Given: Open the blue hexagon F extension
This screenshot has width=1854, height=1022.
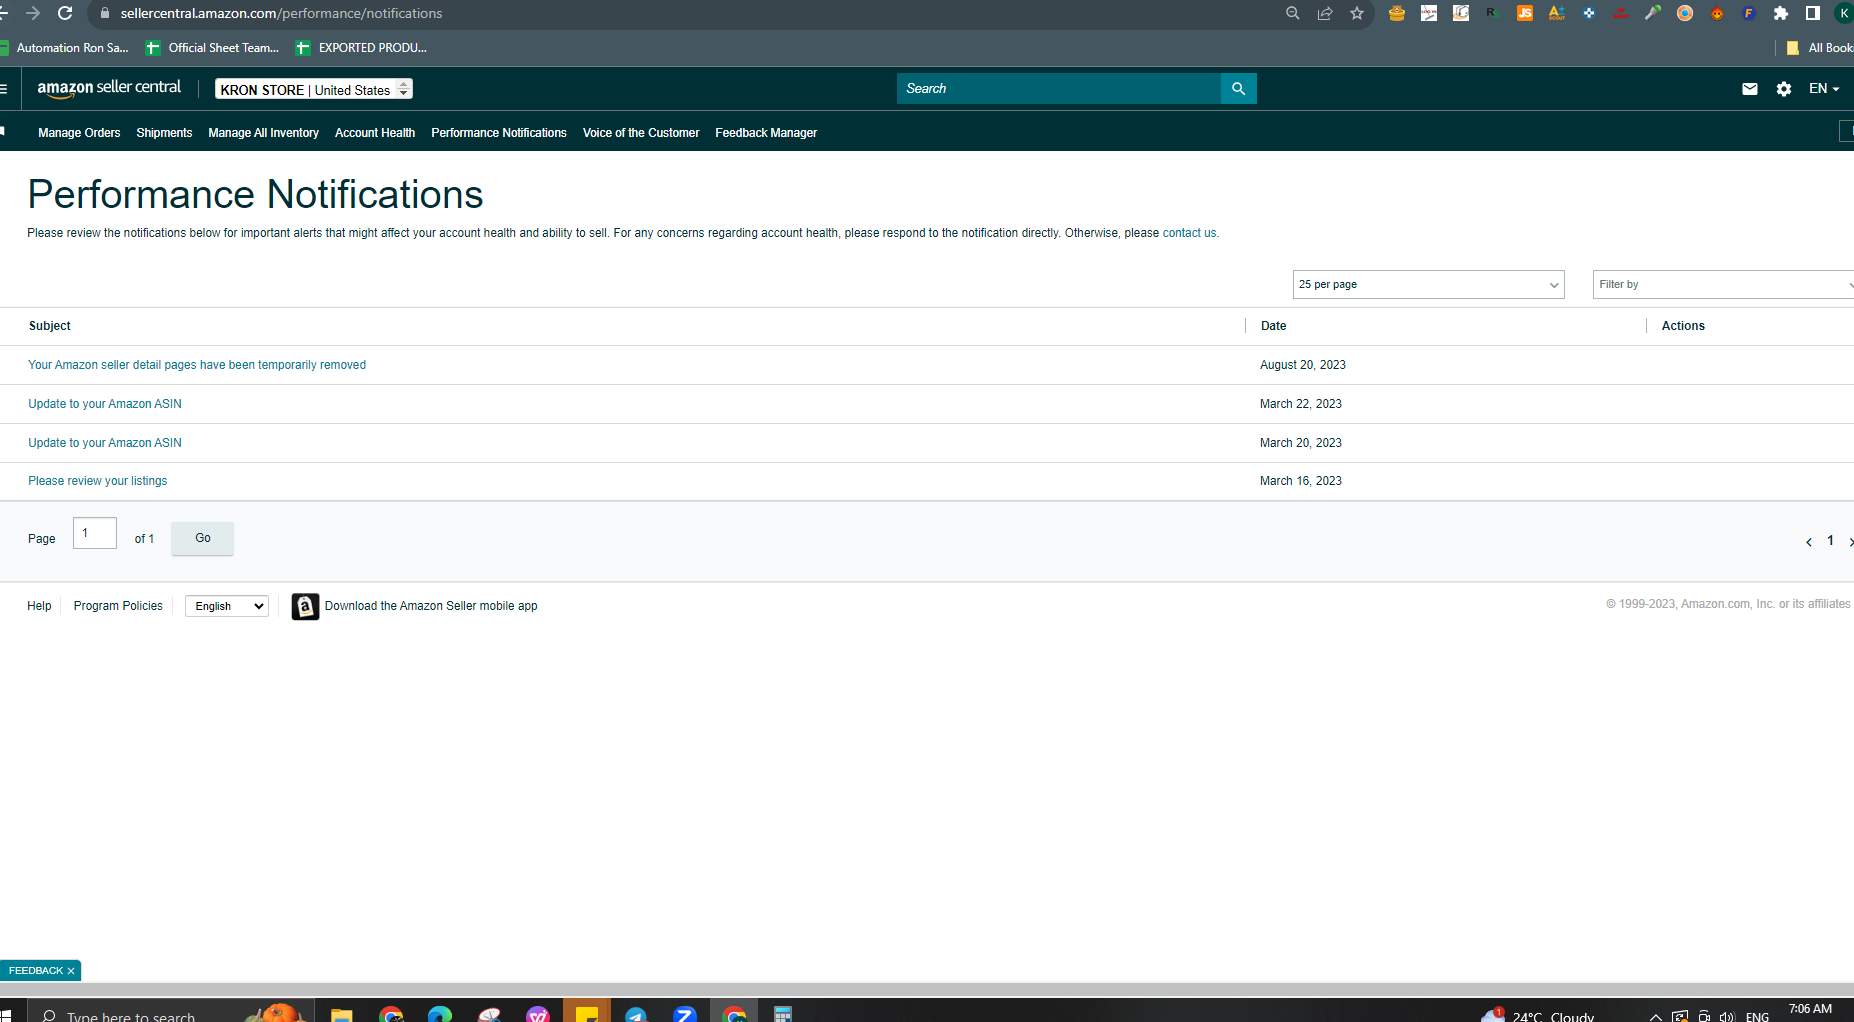Looking at the screenshot, I should 1749,13.
